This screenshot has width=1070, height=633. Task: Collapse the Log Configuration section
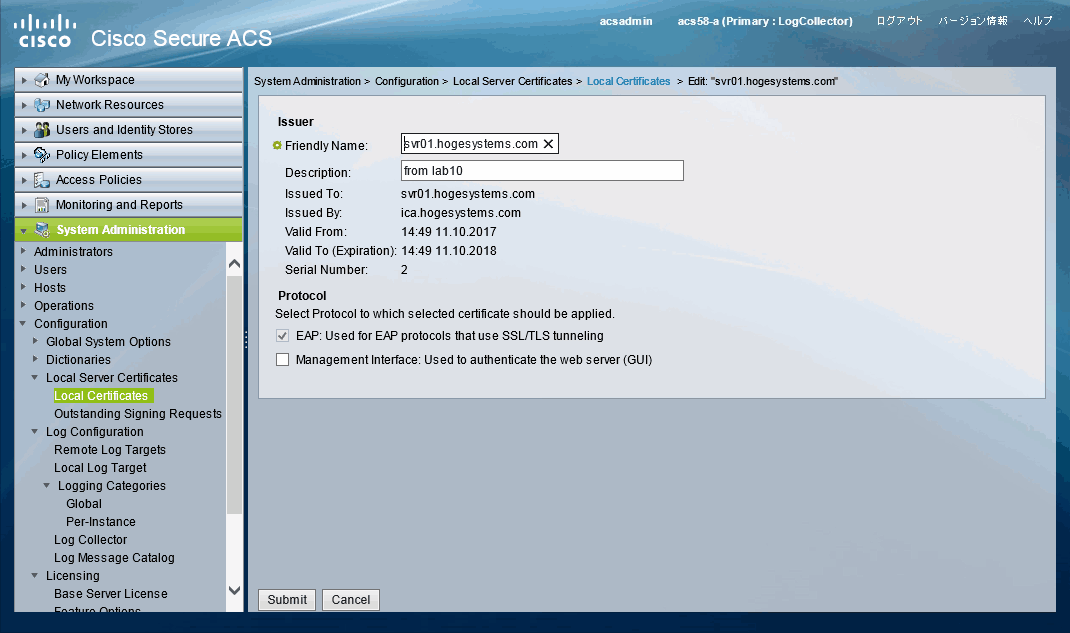point(32,431)
